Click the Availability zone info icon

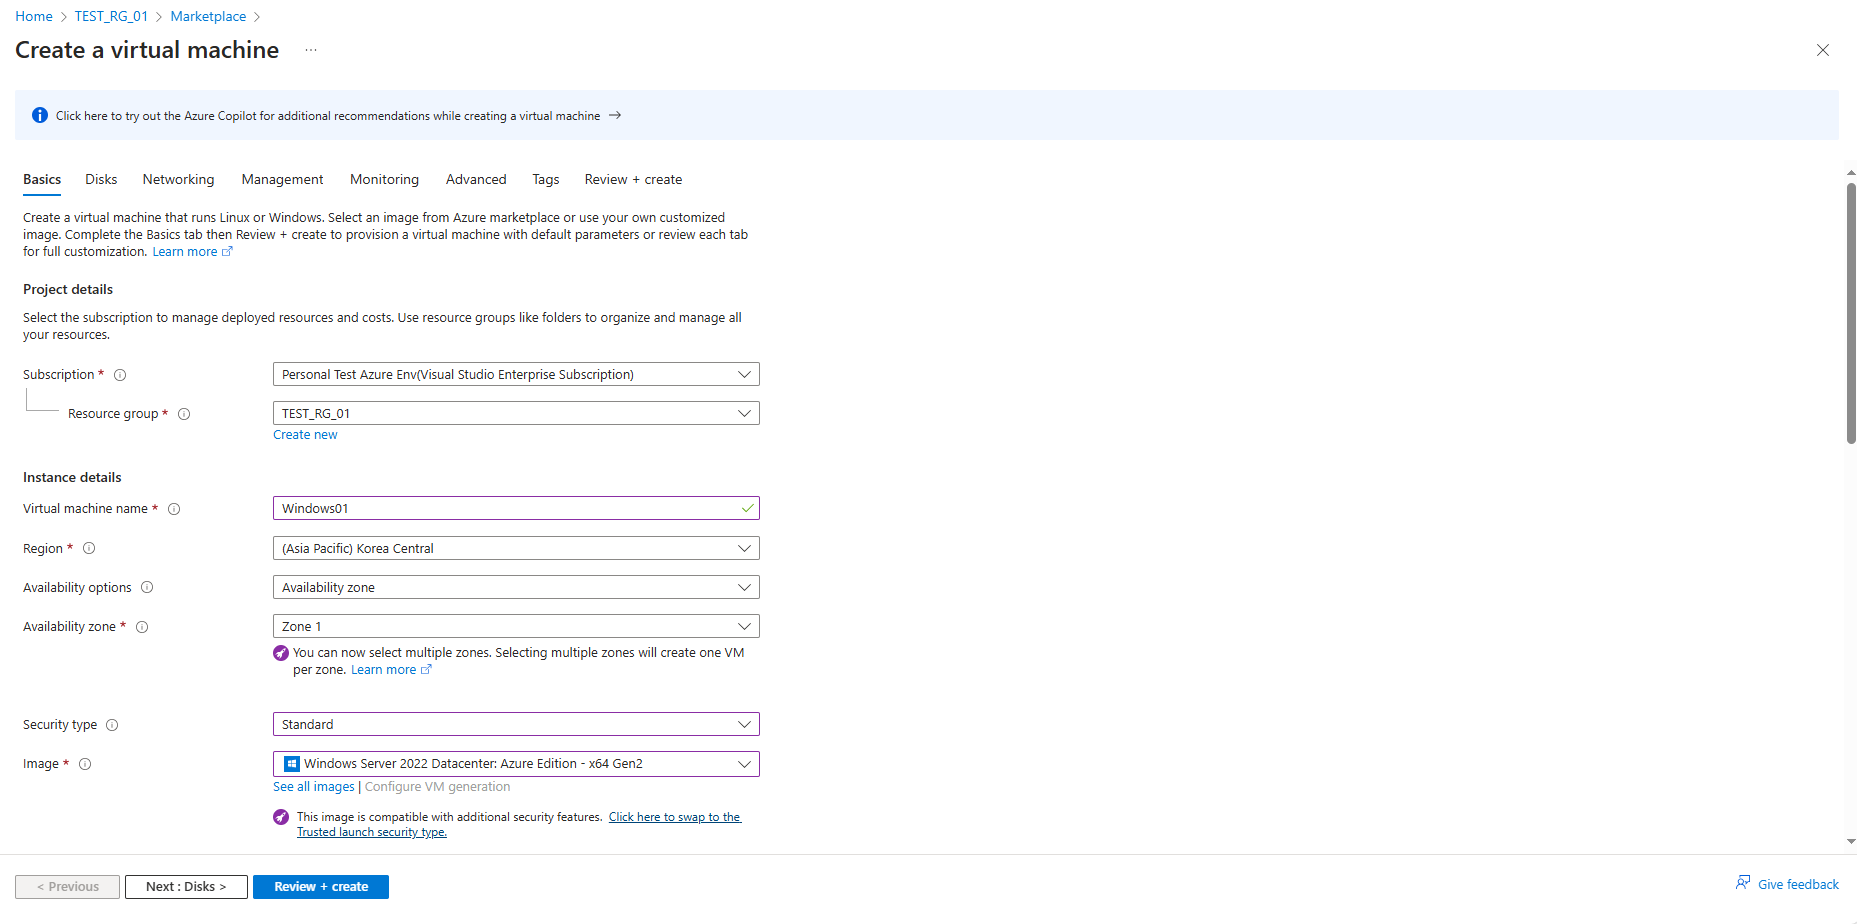click(142, 627)
